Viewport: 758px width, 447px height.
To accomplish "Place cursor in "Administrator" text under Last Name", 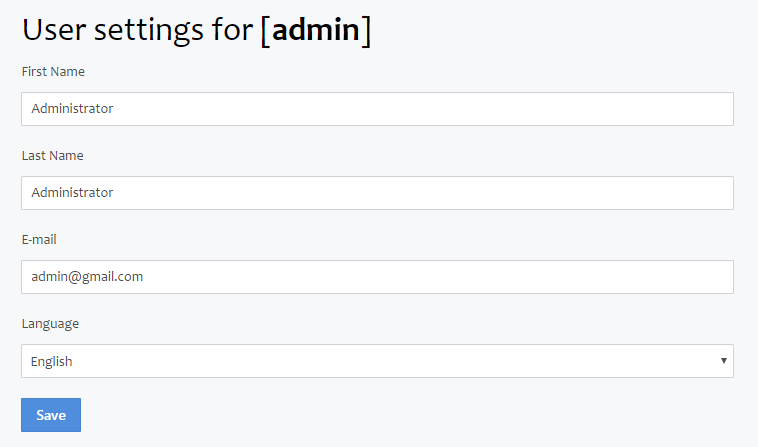I will click(x=72, y=193).
